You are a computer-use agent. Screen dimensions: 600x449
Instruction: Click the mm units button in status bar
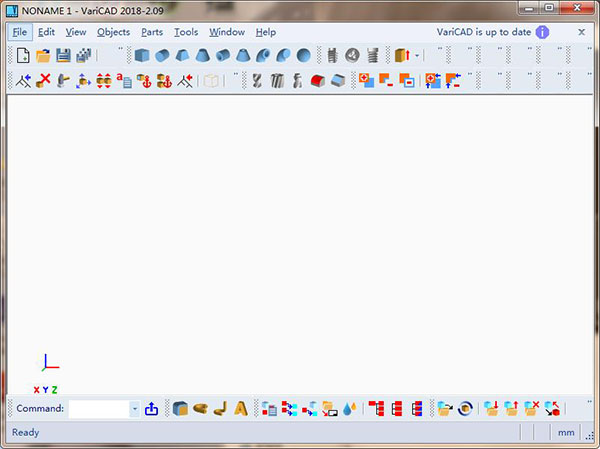pos(566,433)
